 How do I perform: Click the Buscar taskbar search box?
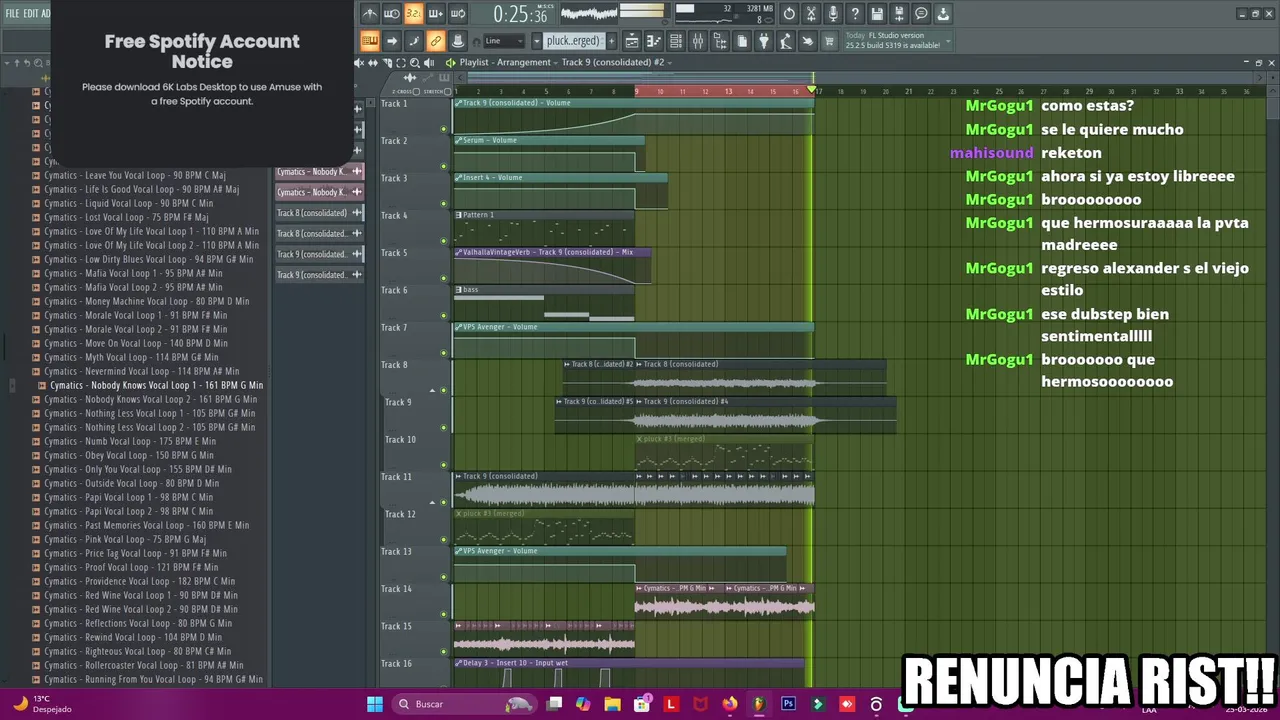(465, 704)
